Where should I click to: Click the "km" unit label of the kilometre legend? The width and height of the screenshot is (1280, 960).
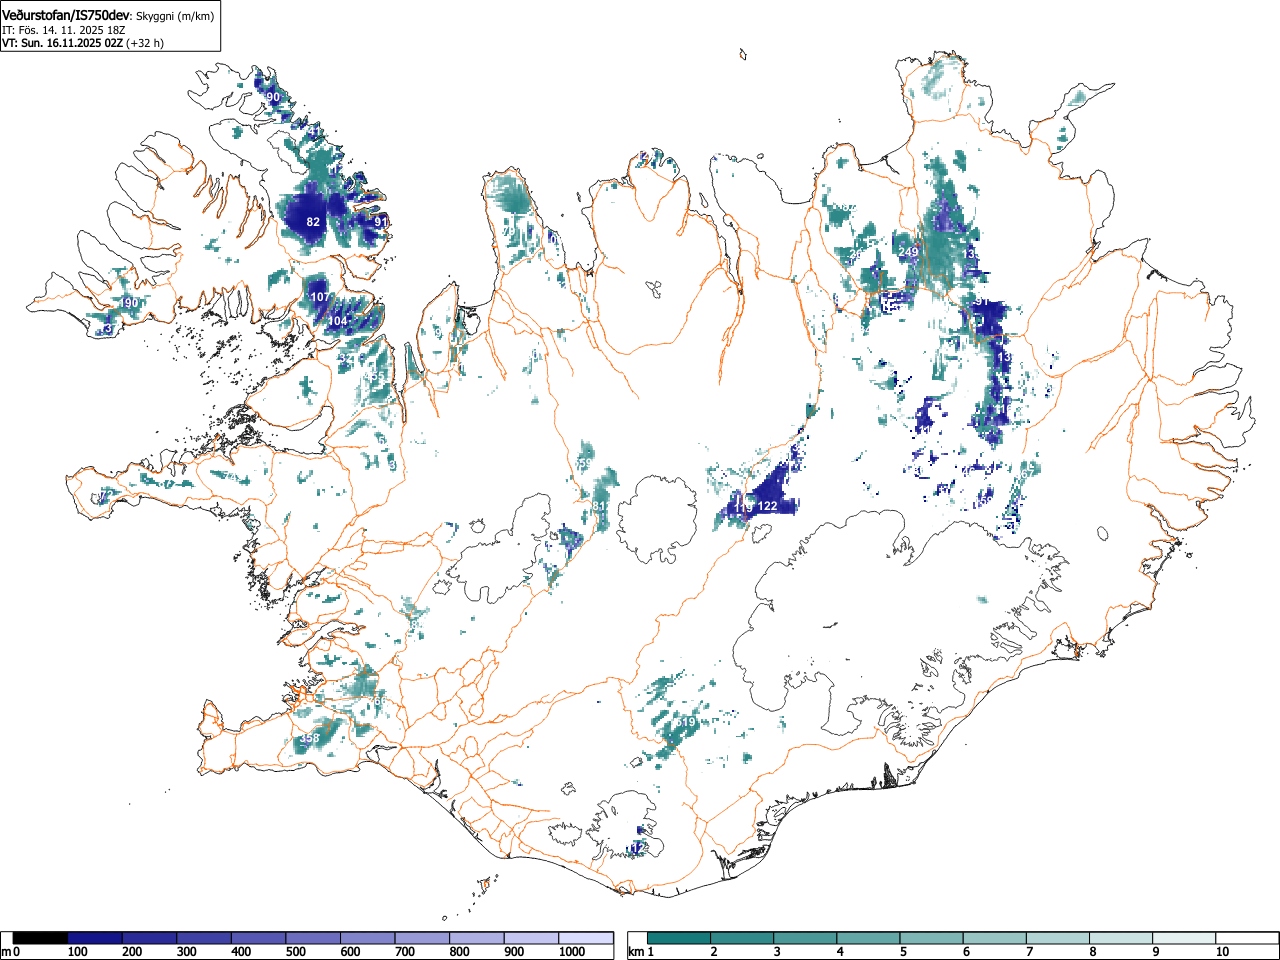tap(635, 952)
